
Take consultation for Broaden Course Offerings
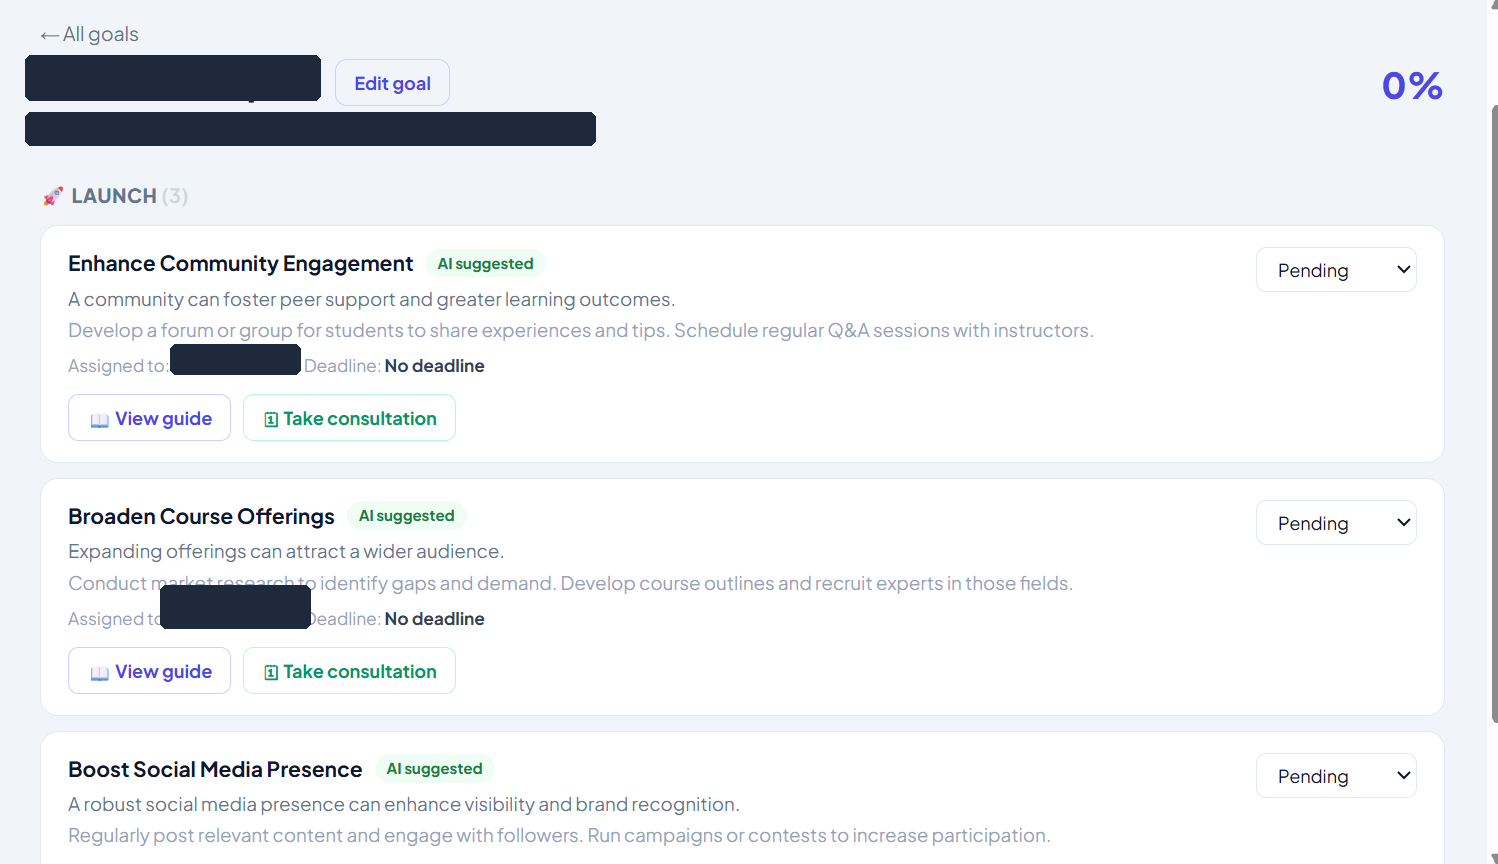349,671
